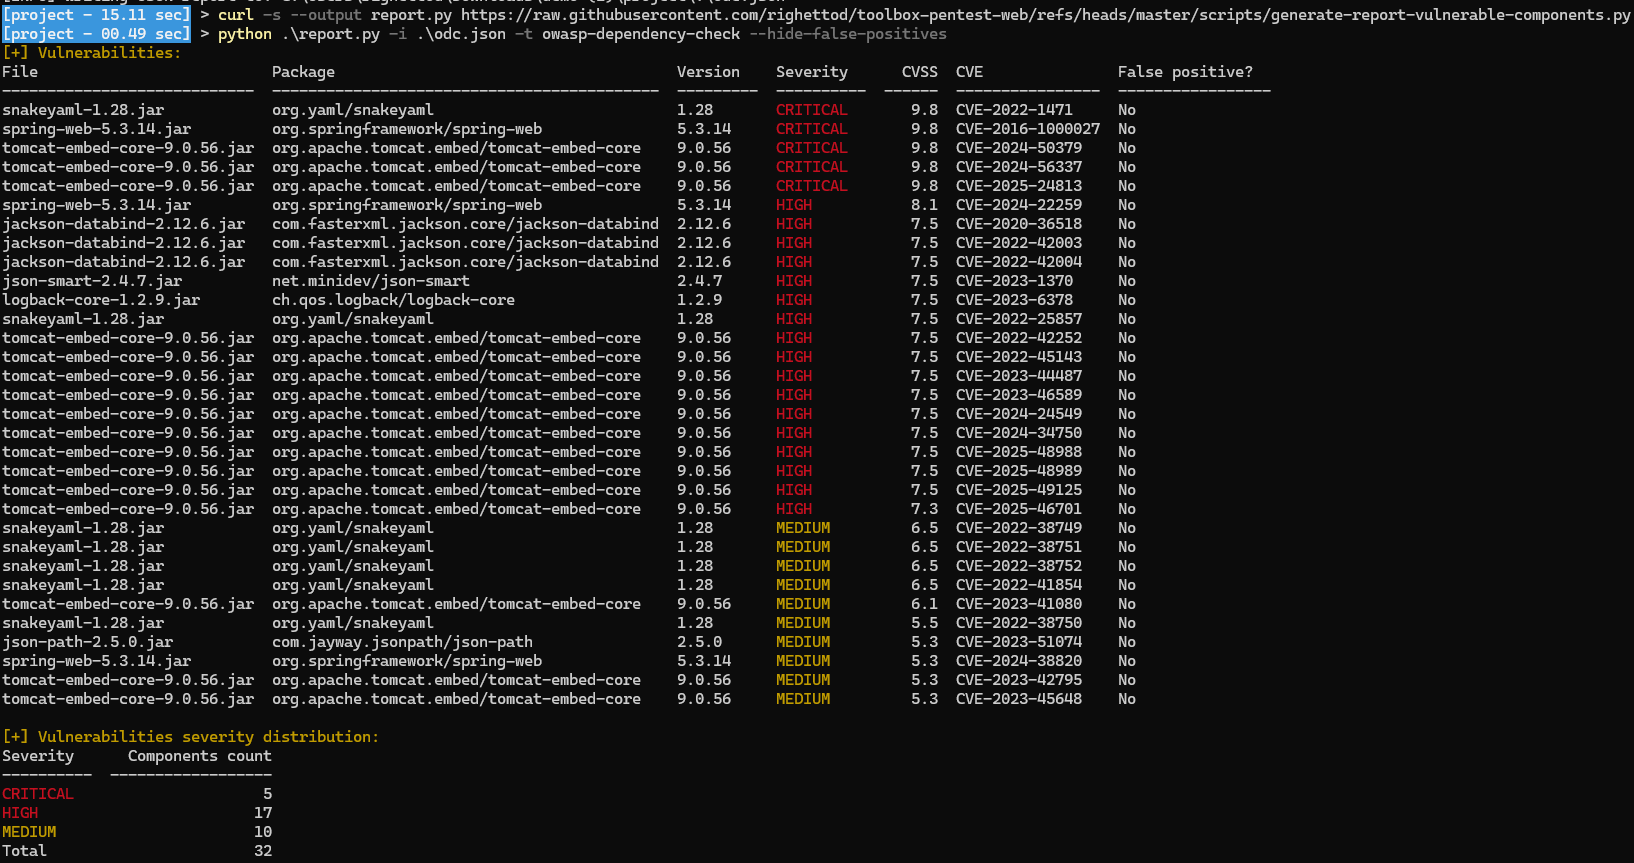Click the net.minidev/json-smart package
This screenshot has height=863, width=1634.
[371, 281]
